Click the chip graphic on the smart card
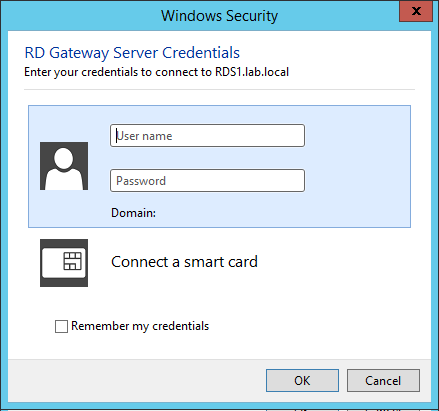This screenshot has width=439, height=411. pos(72,261)
